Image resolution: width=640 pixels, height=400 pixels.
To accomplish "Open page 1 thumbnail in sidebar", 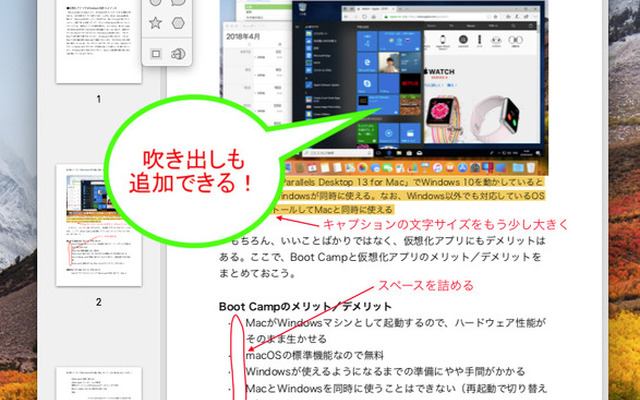I will point(99,41).
